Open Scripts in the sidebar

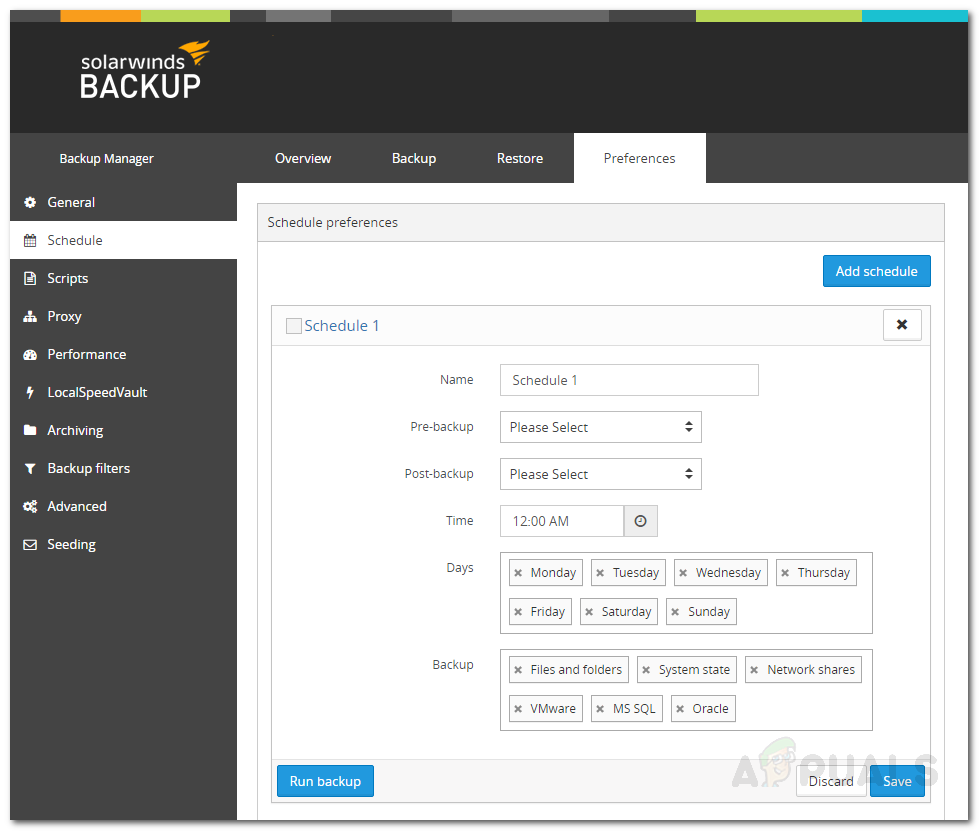(123, 278)
